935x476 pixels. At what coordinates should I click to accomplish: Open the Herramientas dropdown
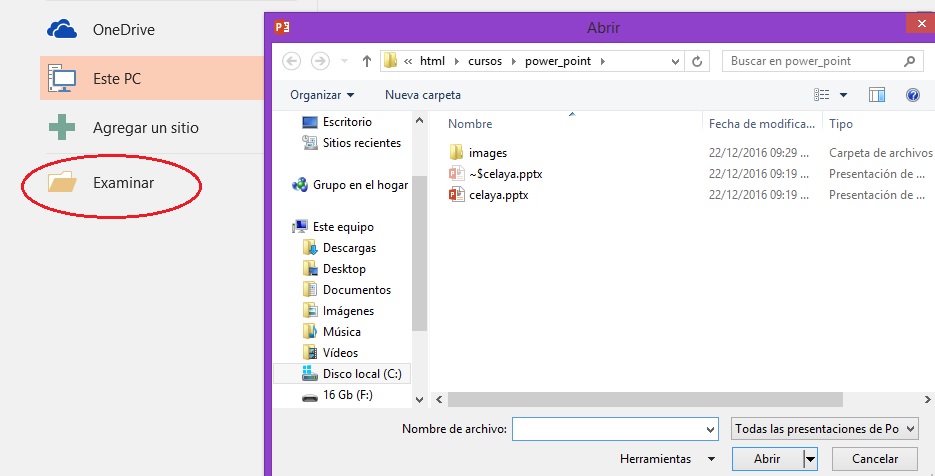[667, 459]
